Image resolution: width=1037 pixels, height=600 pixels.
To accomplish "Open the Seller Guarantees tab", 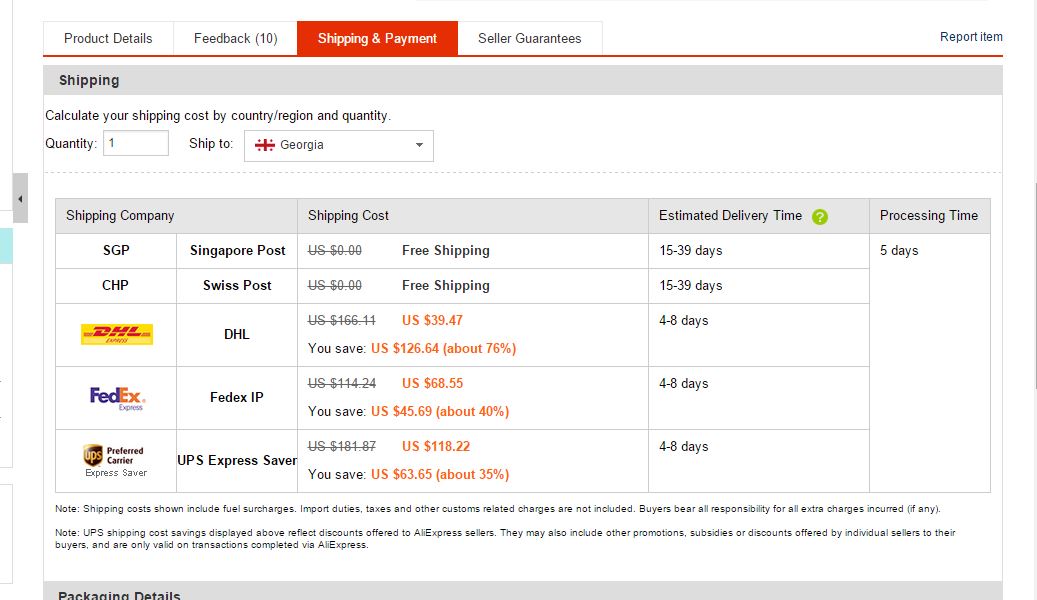I will click(x=529, y=38).
